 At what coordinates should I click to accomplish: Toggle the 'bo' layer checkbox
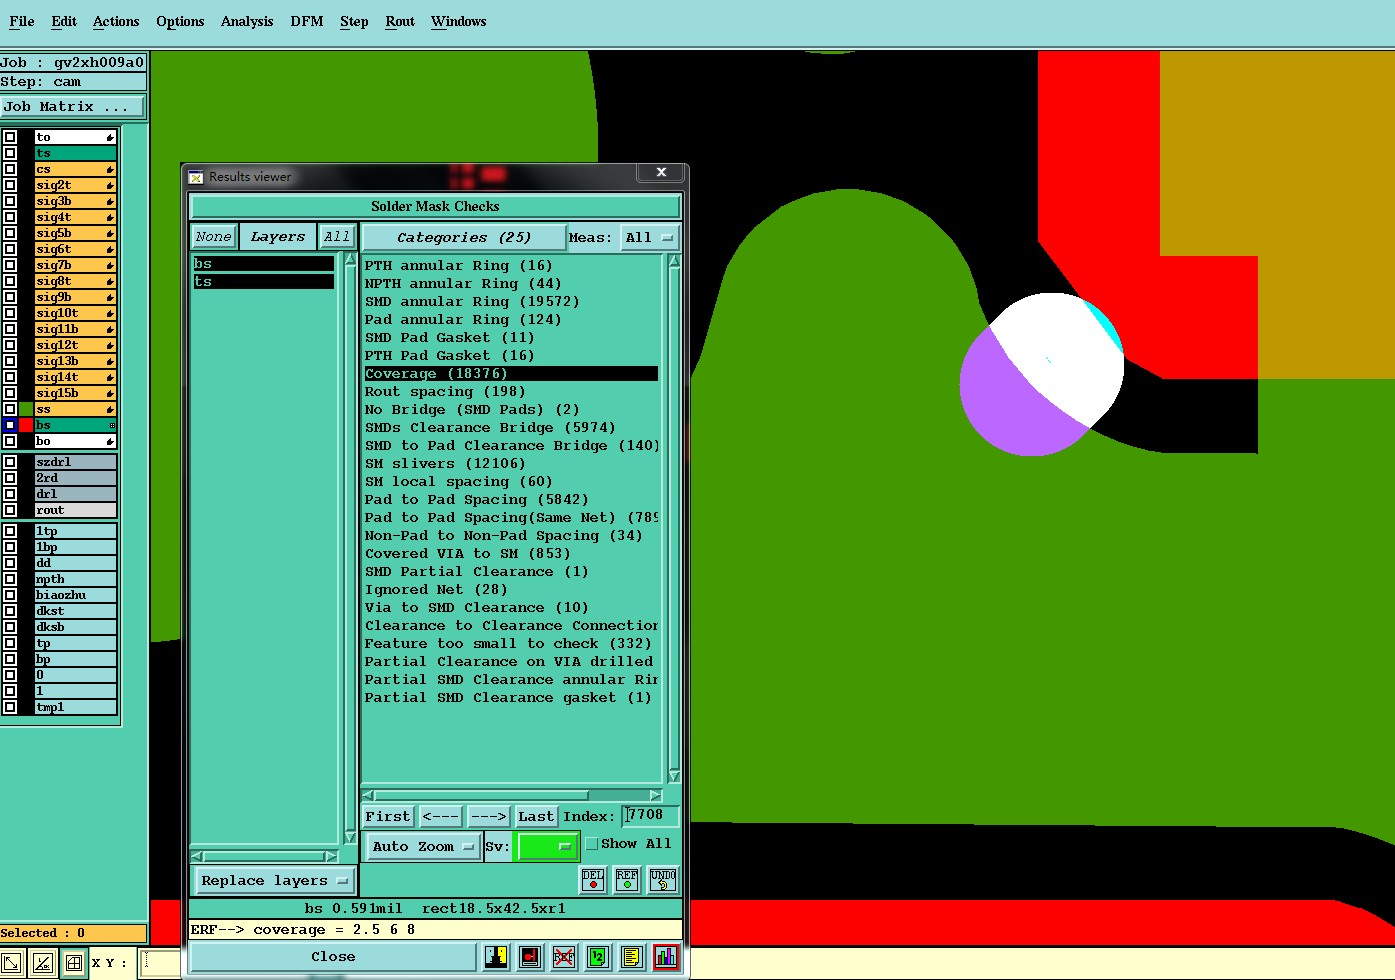point(10,441)
